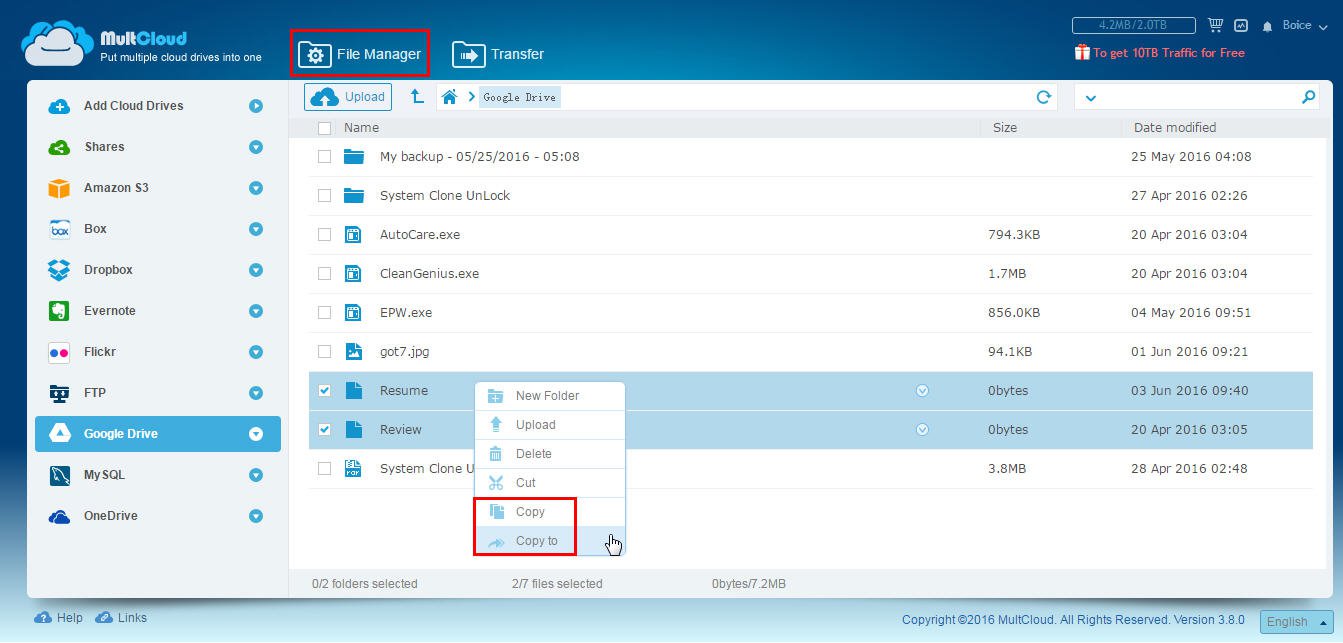
Task: Choose Copy to from context menu
Action: click(549, 540)
